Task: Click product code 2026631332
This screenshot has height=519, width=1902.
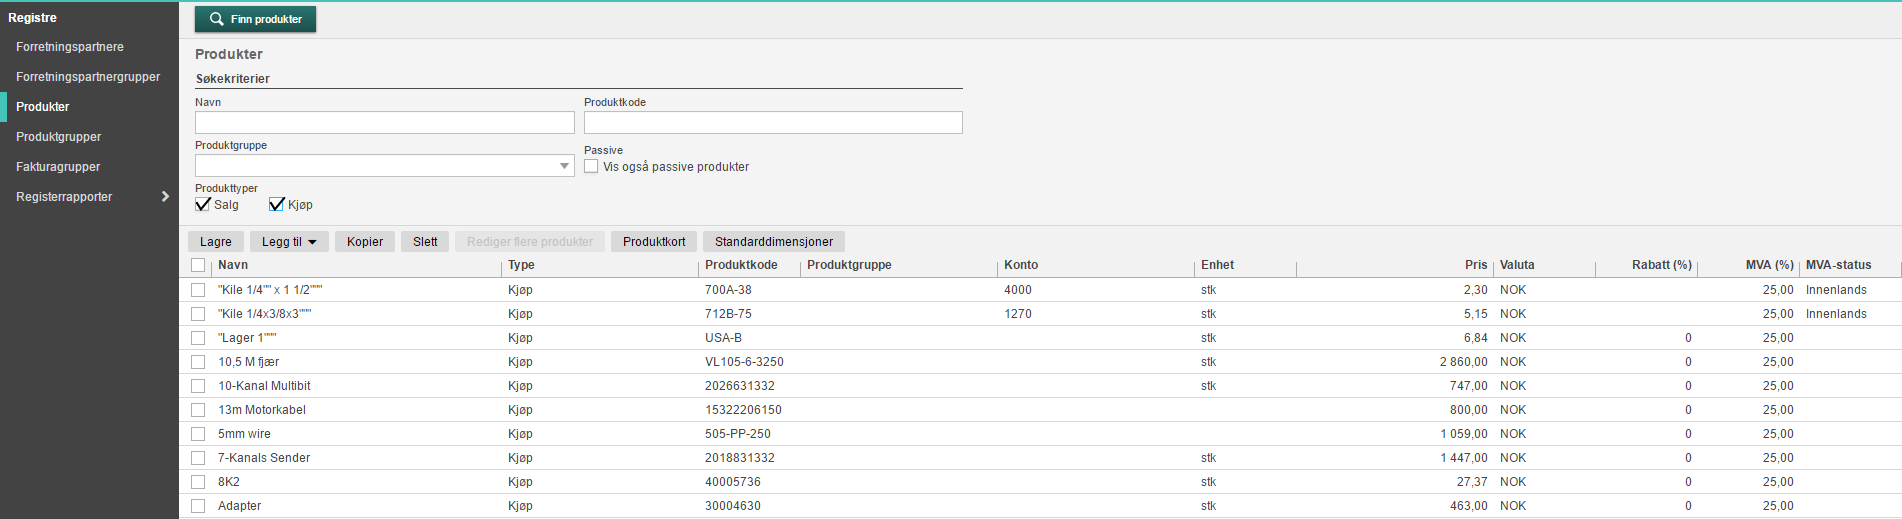Action: (740, 386)
